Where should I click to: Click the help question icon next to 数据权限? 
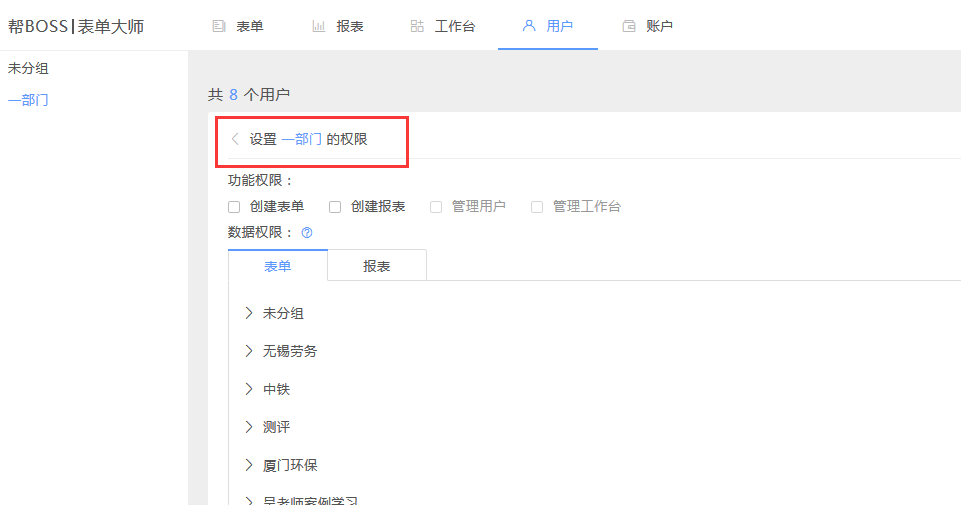point(307,232)
